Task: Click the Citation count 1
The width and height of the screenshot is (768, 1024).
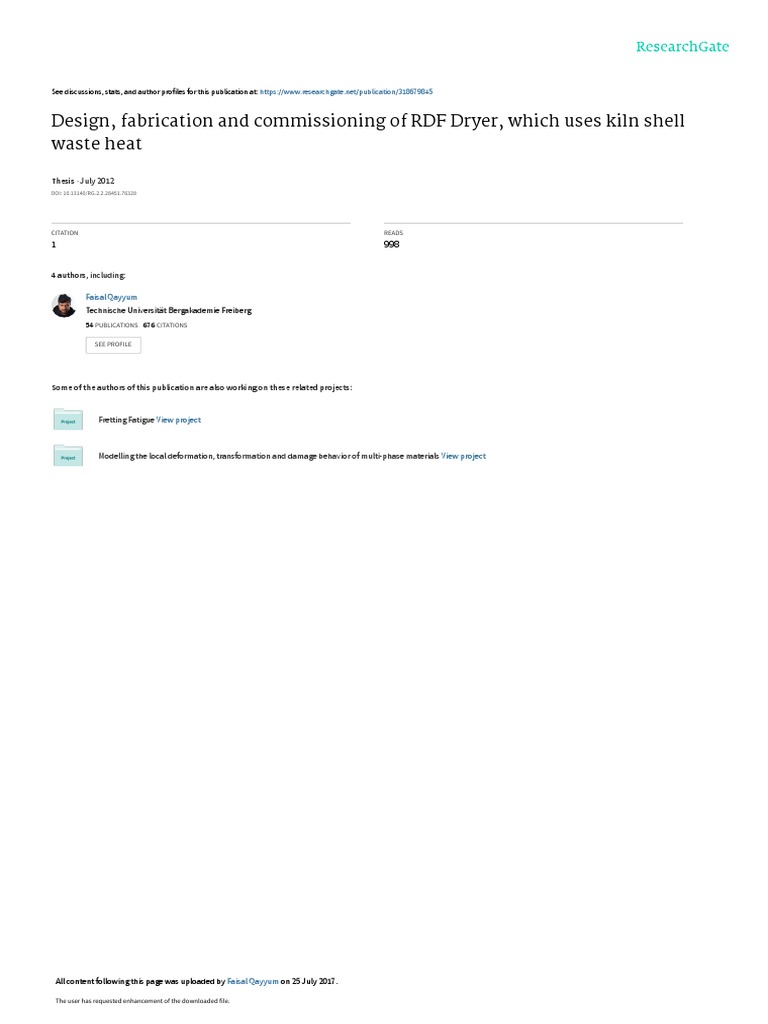Action: click(x=54, y=244)
